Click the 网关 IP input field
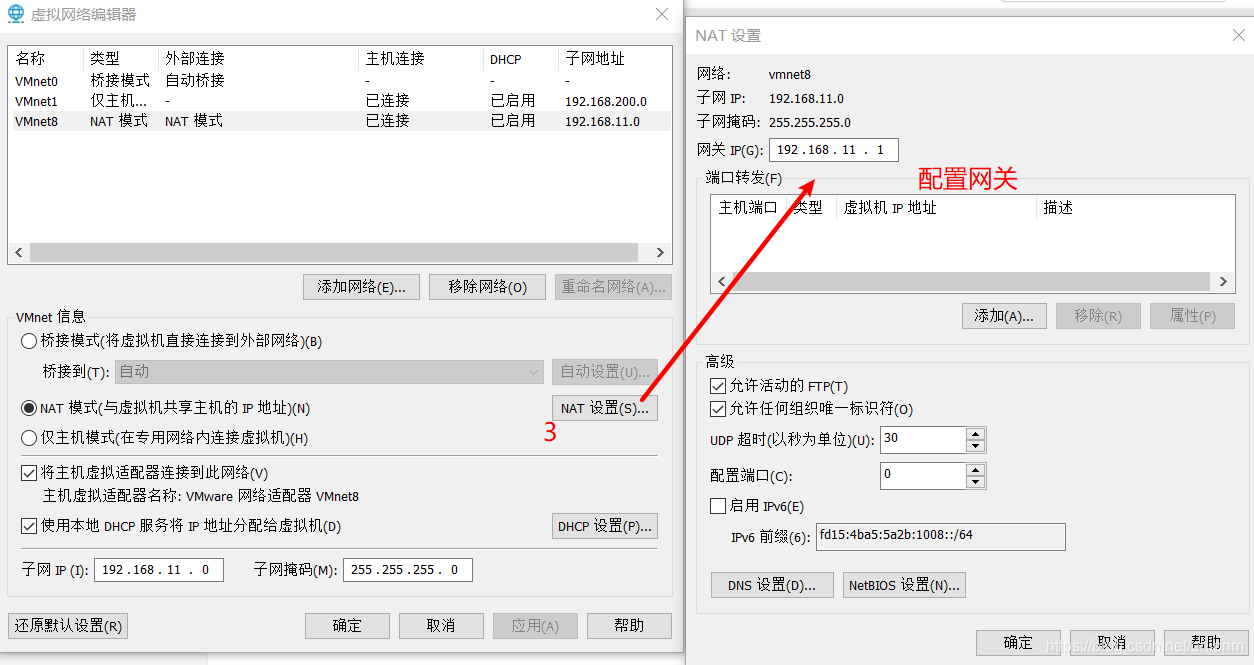1254x665 pixels. (834, 150)
